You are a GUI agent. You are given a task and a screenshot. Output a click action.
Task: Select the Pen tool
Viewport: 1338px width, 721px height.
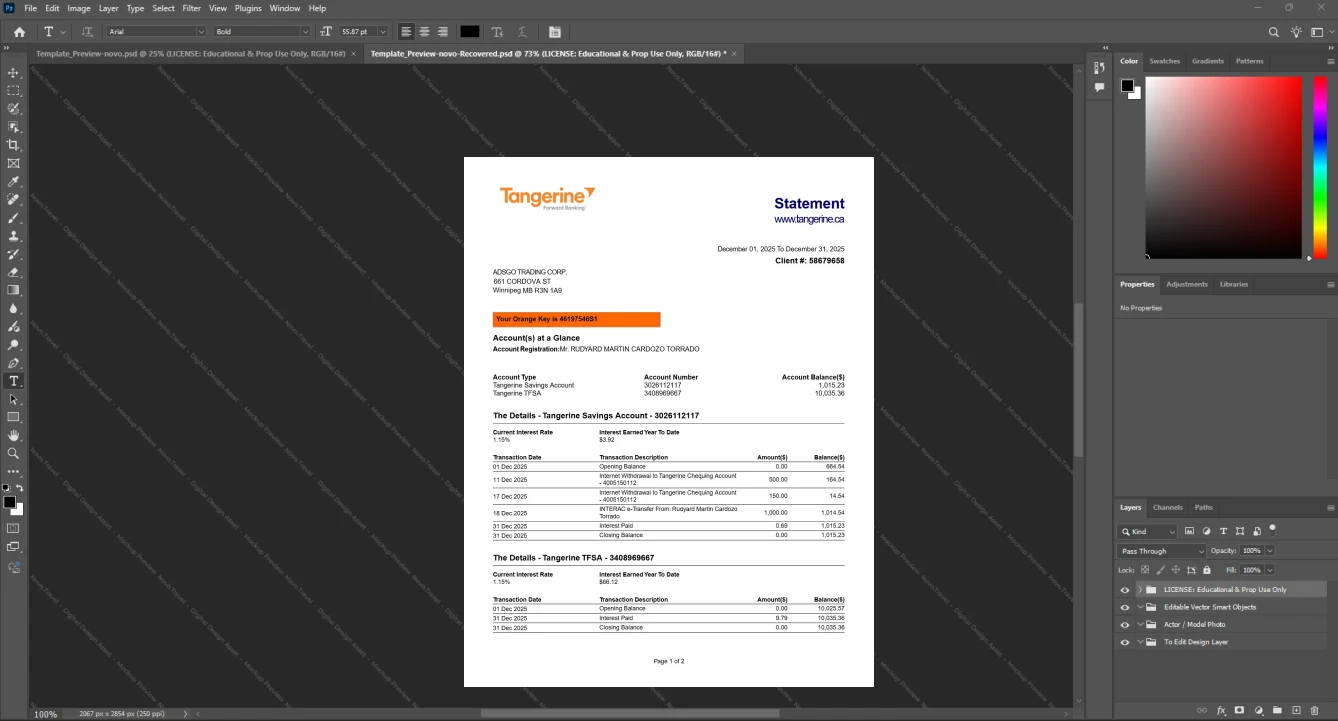(x=13, y=363)
